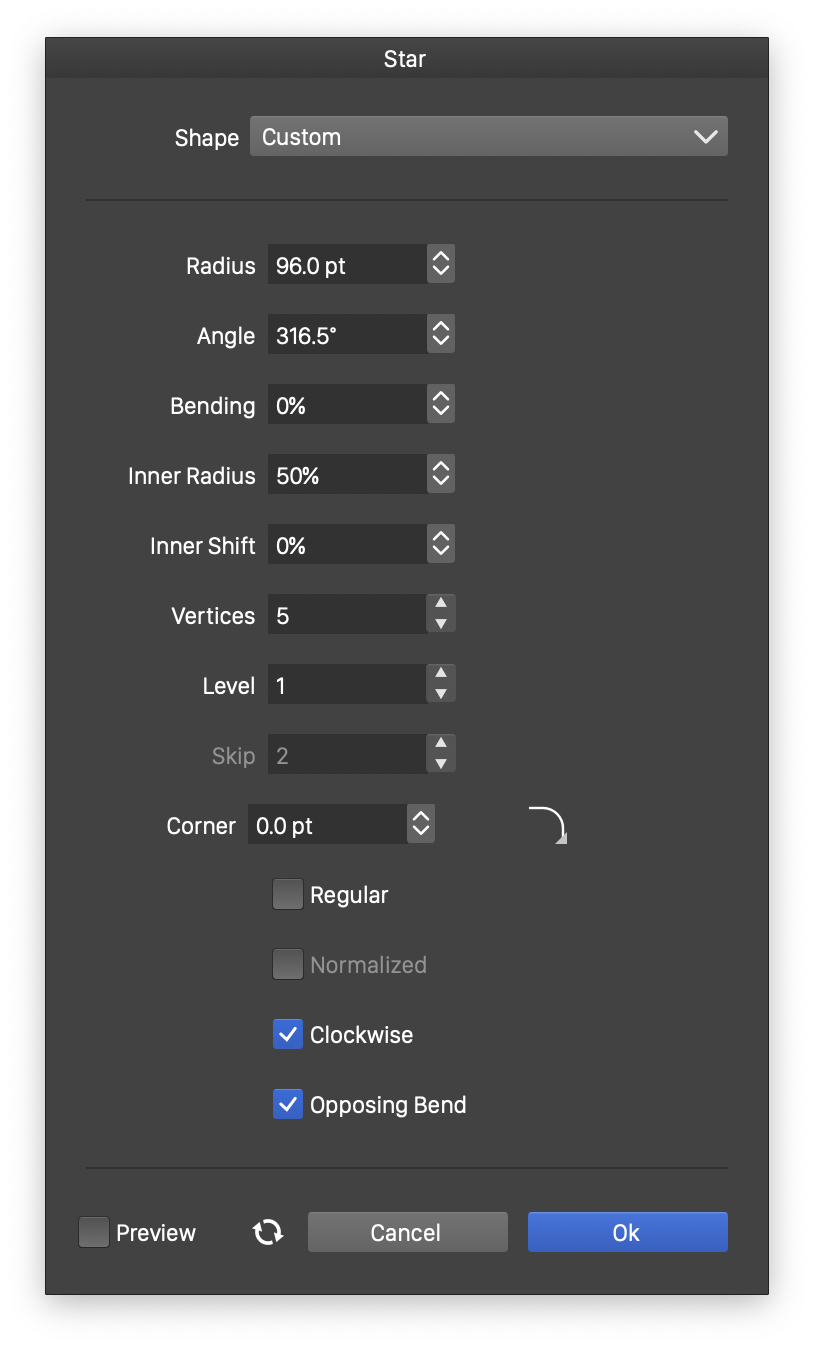Click the Radius stepper arrows
The height and width of the screenshot is (1348, 814).
click(441, 265)
